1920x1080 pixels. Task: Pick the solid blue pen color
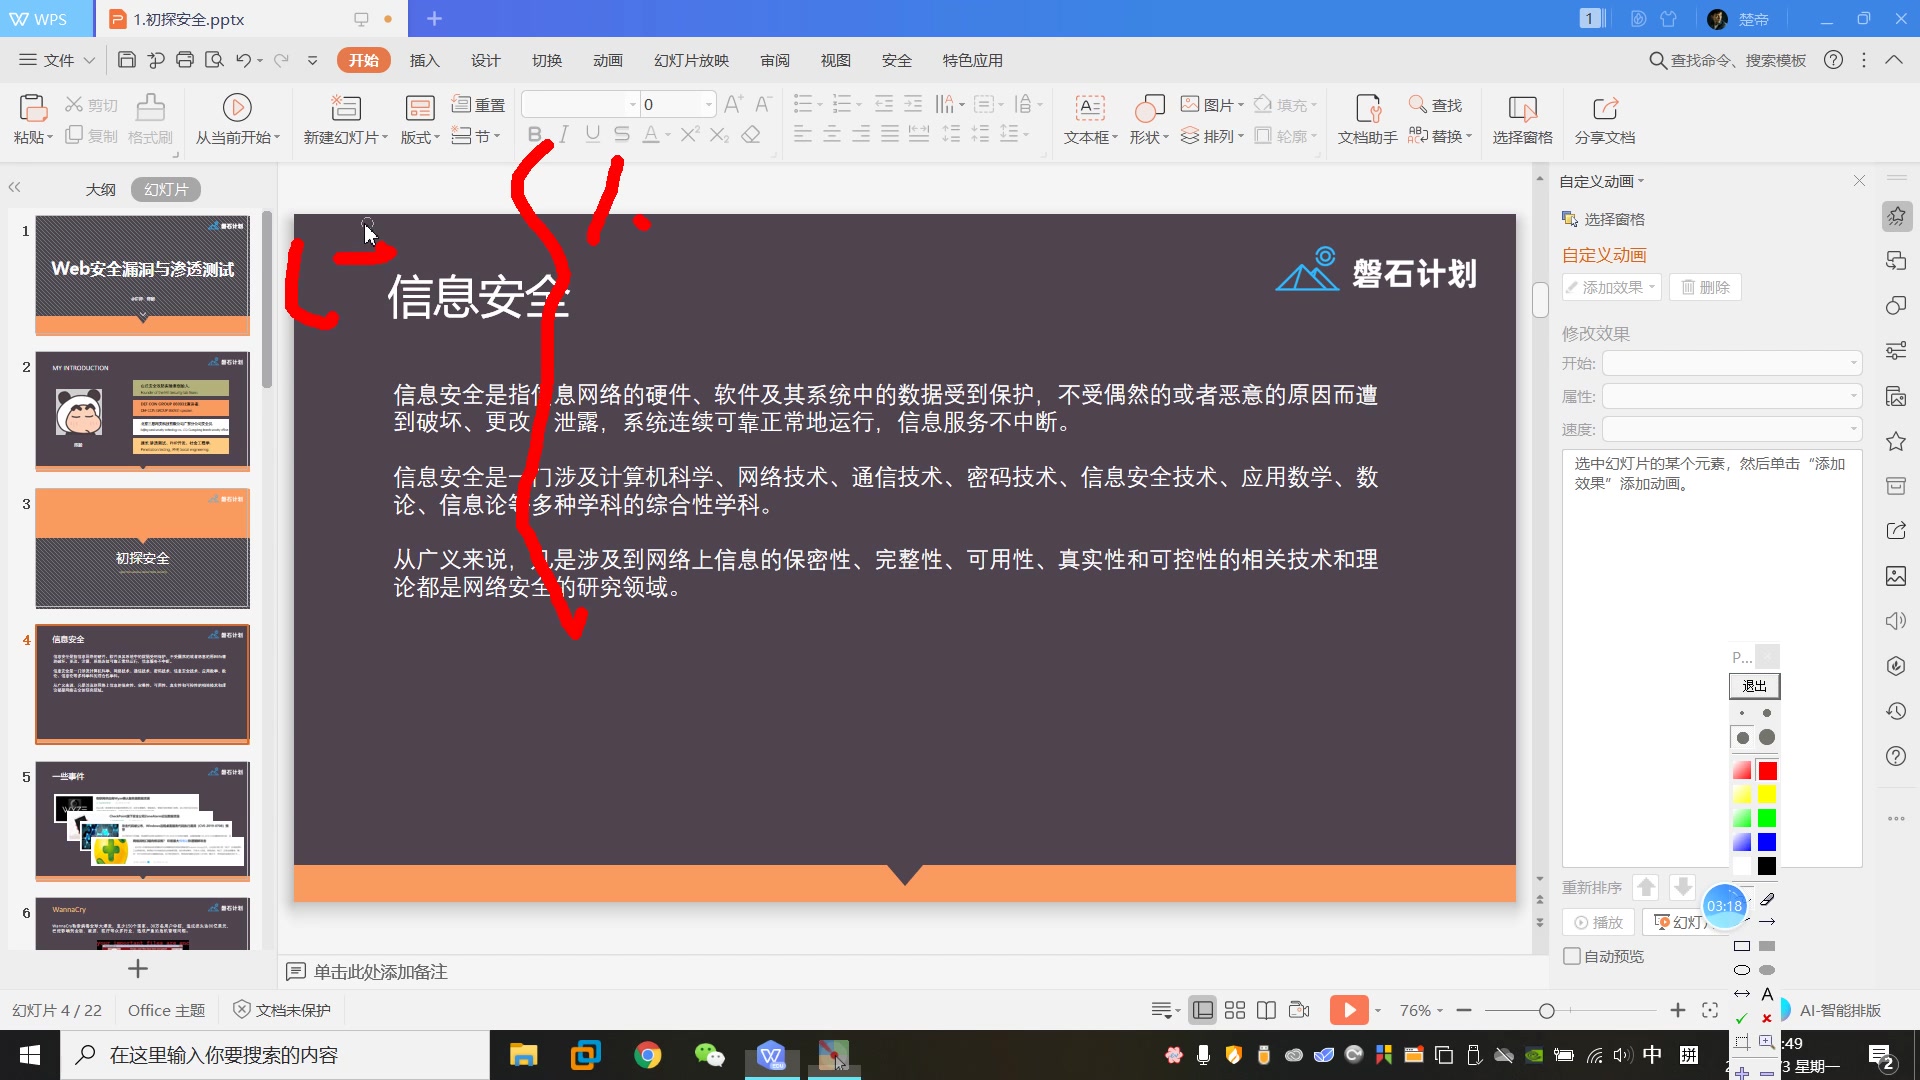coord(1767,842)
